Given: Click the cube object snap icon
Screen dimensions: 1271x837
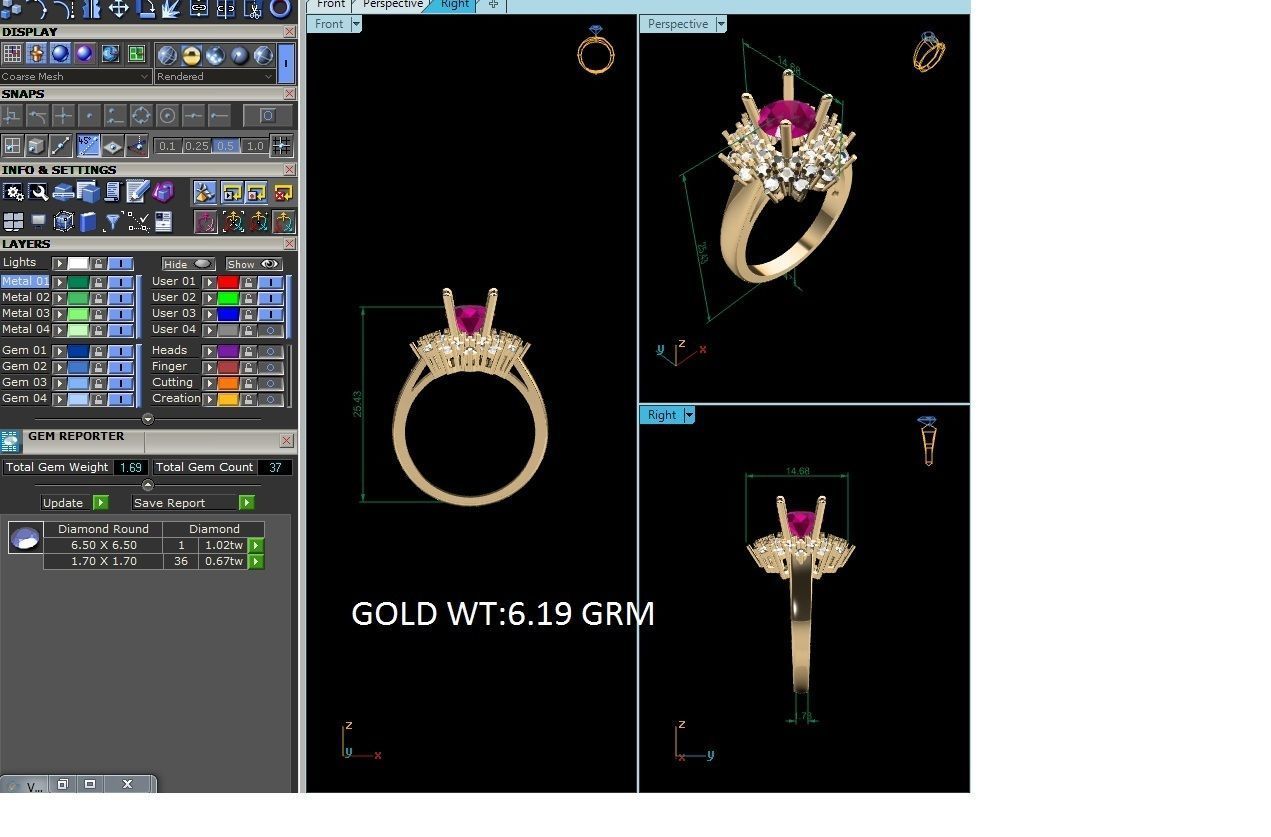Looking at the screenshot, I should 37,146.
